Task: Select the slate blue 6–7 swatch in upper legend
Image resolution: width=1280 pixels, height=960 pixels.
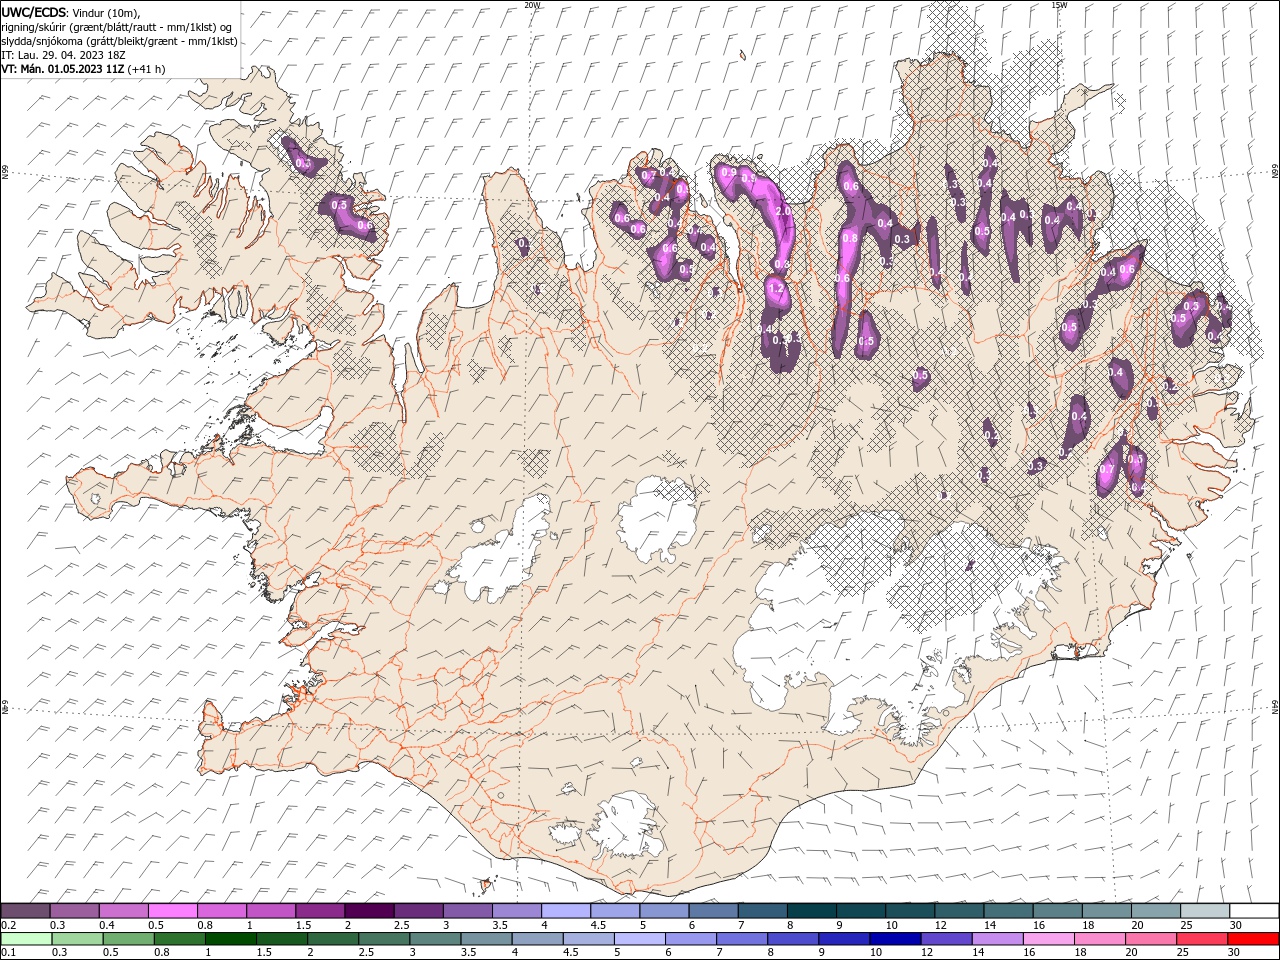Action: 713,911
